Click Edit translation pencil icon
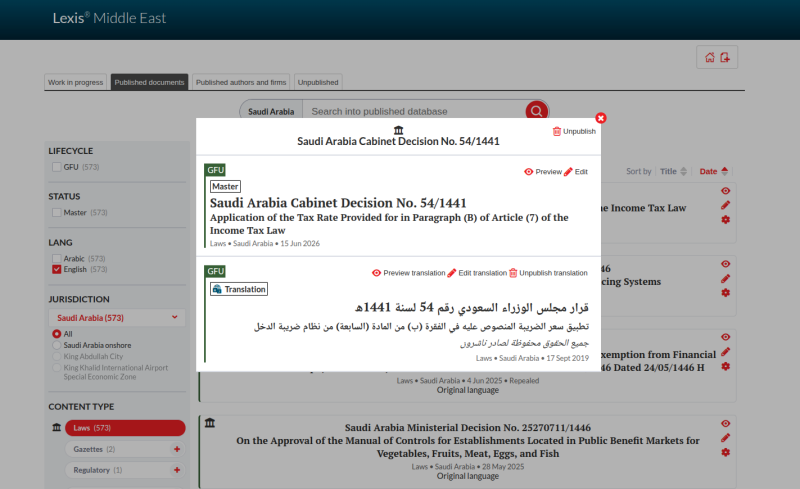Screen dimensions: 800x489 point(452,273)
